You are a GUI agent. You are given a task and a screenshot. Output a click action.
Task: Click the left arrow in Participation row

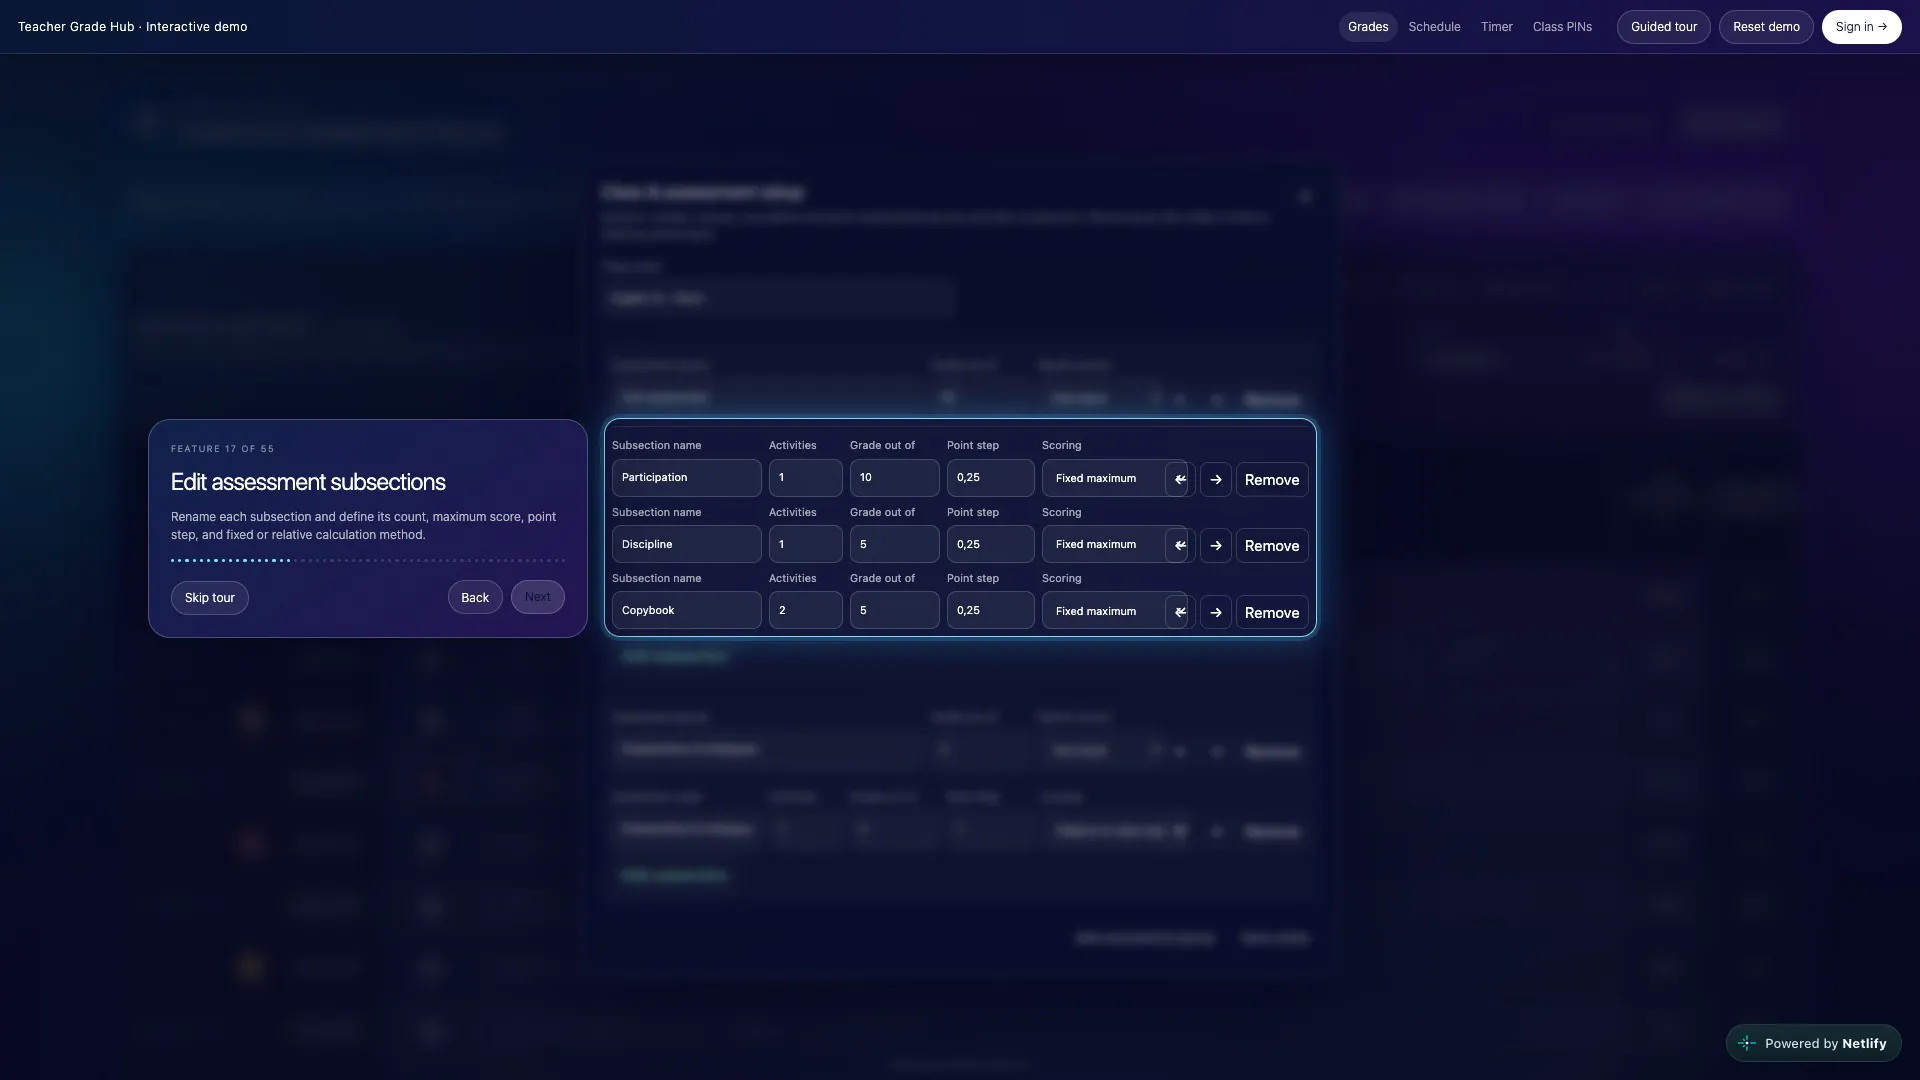pyautogui.click(x=1180, y=479)
